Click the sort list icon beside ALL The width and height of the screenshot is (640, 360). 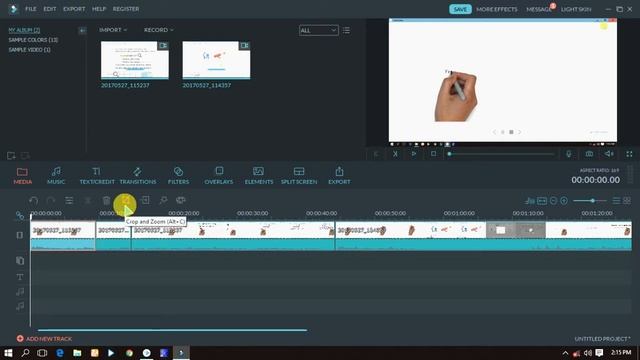pos(346,30)
